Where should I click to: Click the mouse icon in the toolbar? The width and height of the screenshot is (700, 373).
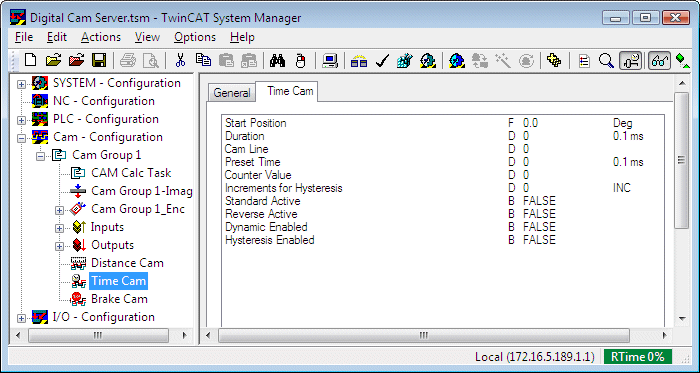pyautogui.click(x=301, y=60)
